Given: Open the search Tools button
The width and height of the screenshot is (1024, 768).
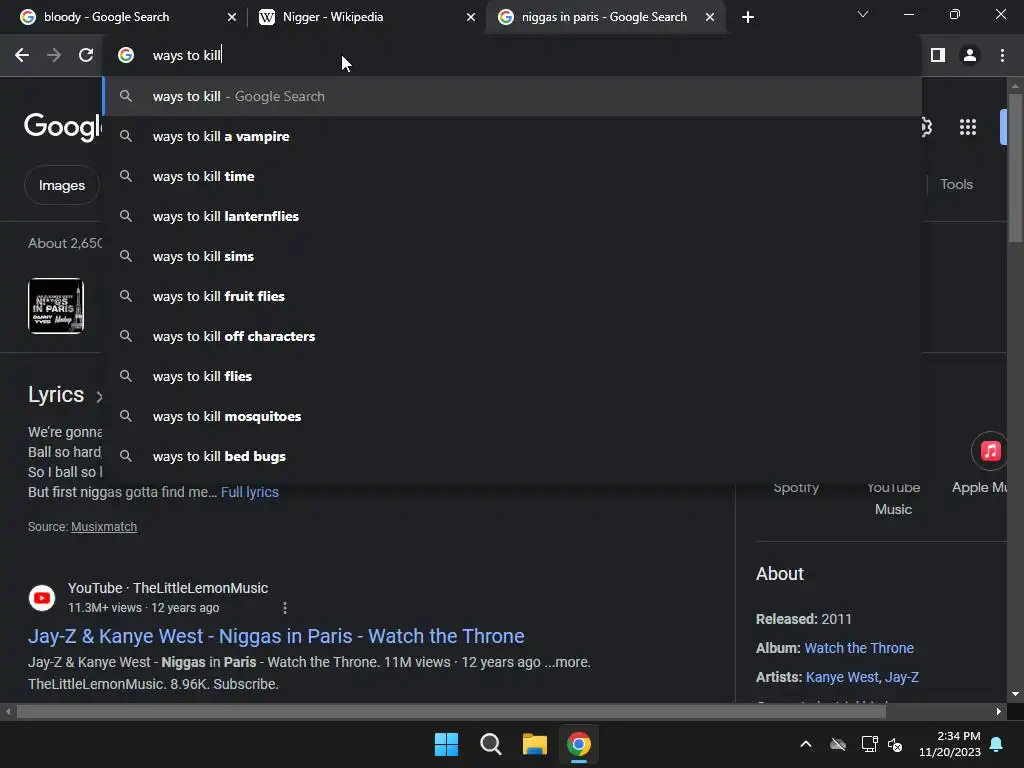Looking at the screenshot, I should click(956, 184).
